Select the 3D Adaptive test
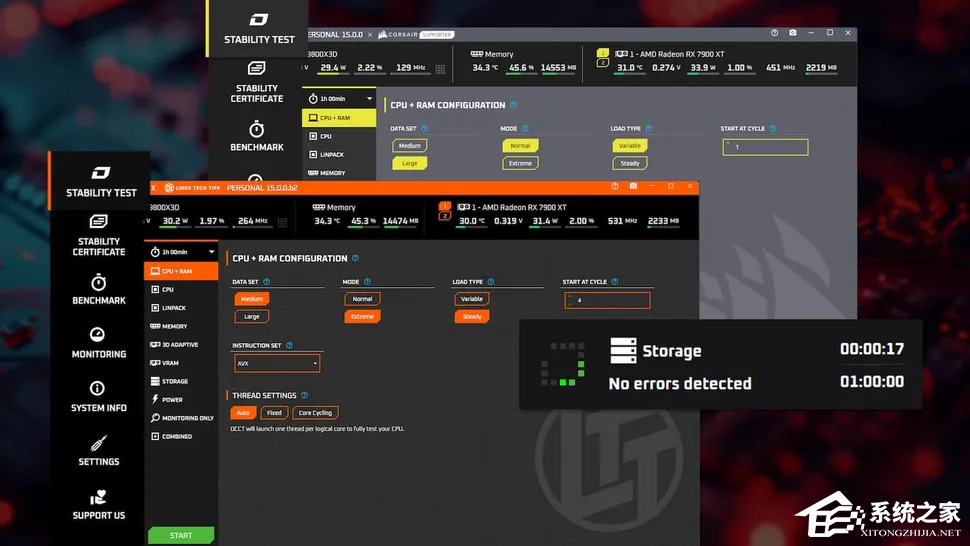The height and width of the screenshot is (546, 970). pyautogui.click(x=181, y=344)
